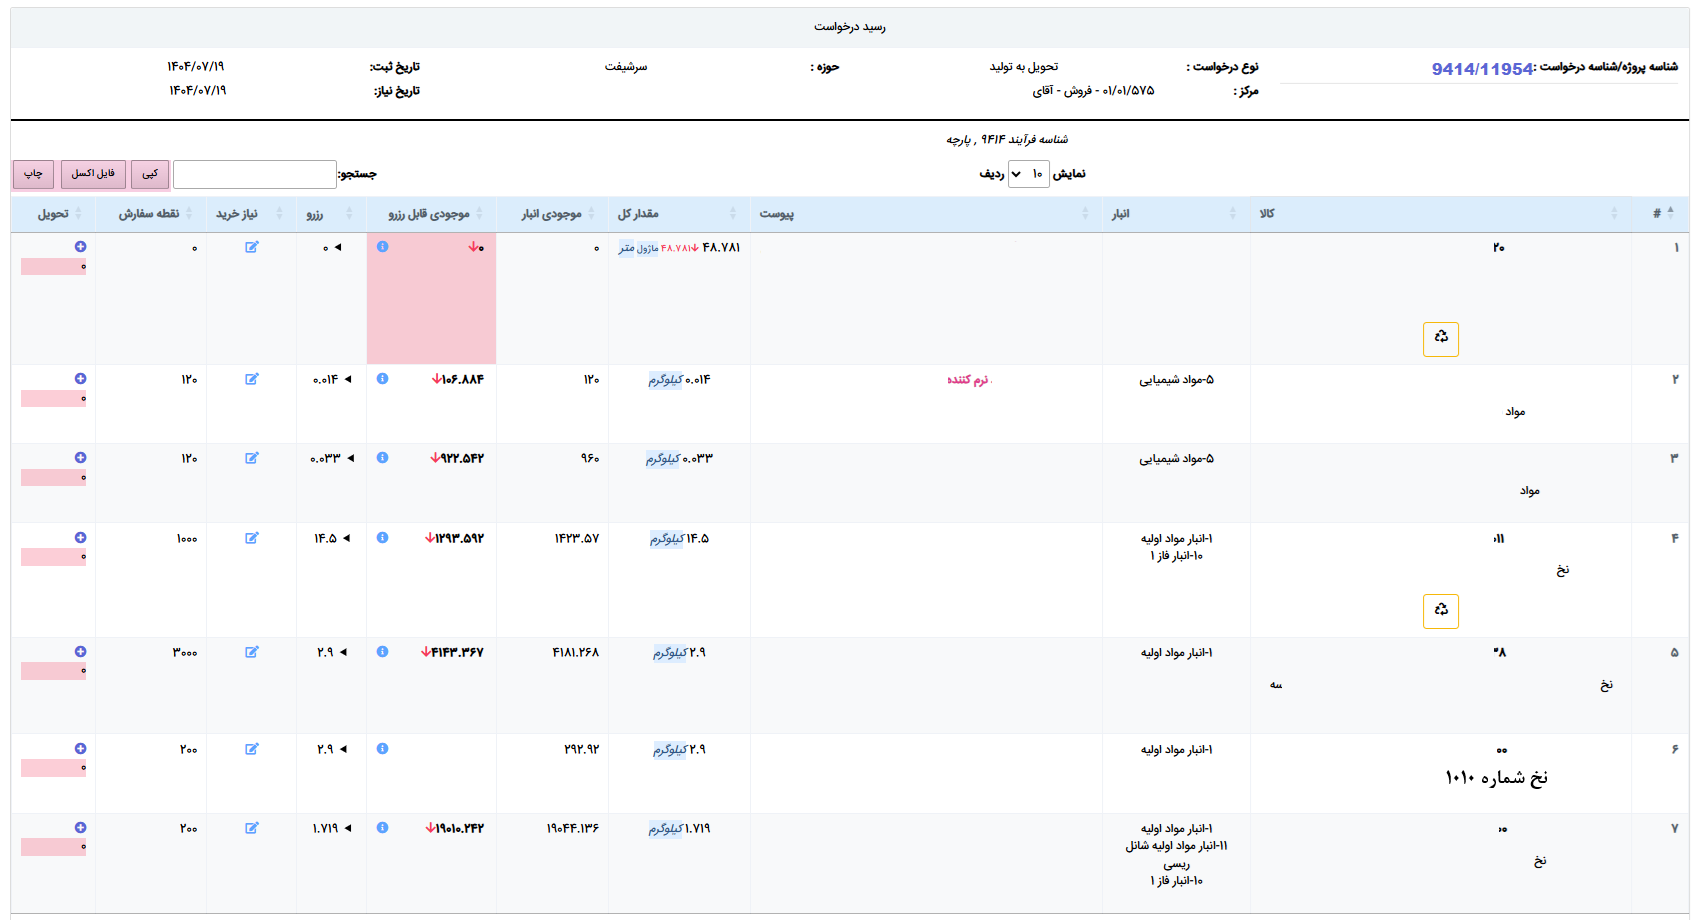Click the recycle icon in row 4
The height and width of the screenshot is (920, 1697).
point(1440,611)
